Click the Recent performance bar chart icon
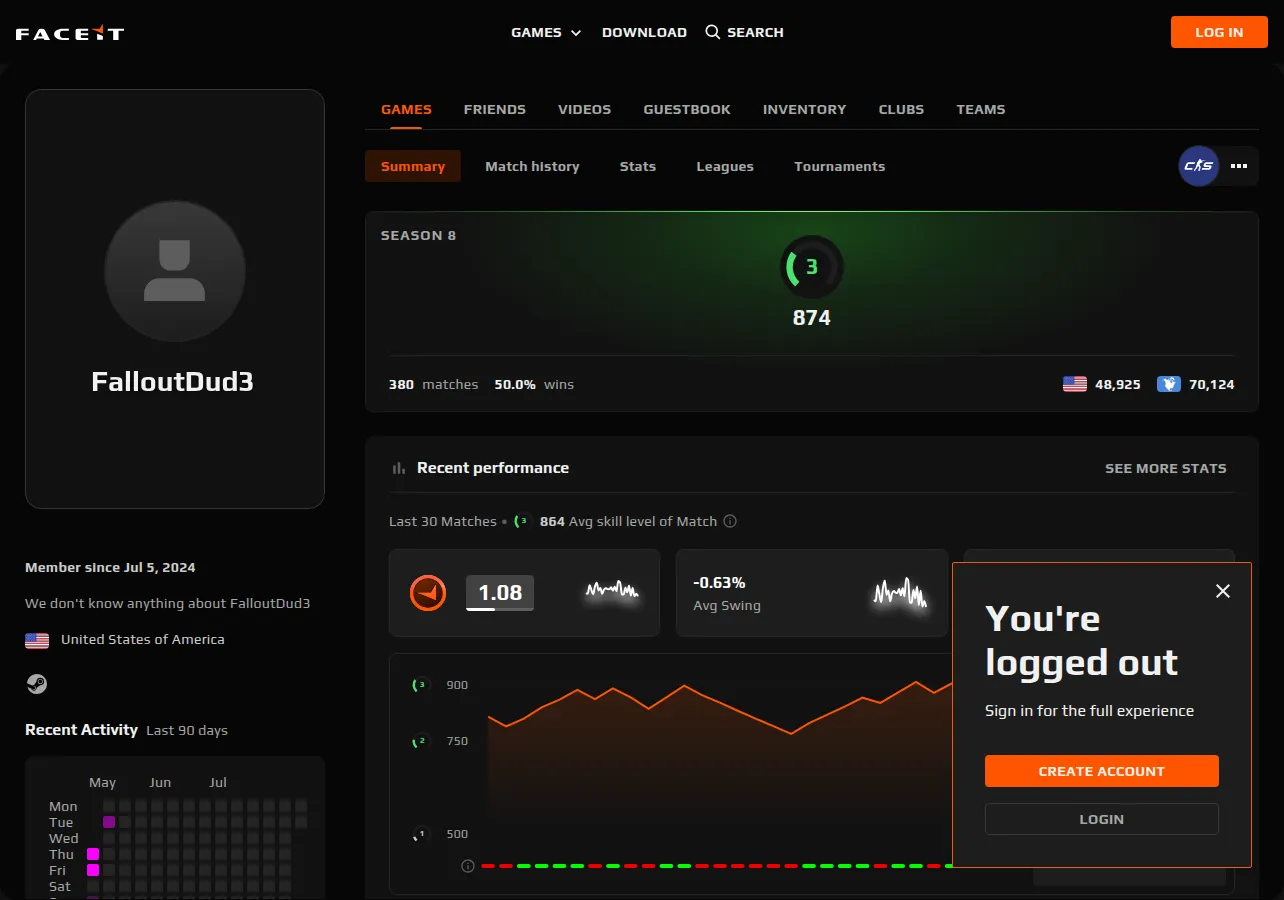The width and height of the screenshot is (1284, 900). point(399,468)
